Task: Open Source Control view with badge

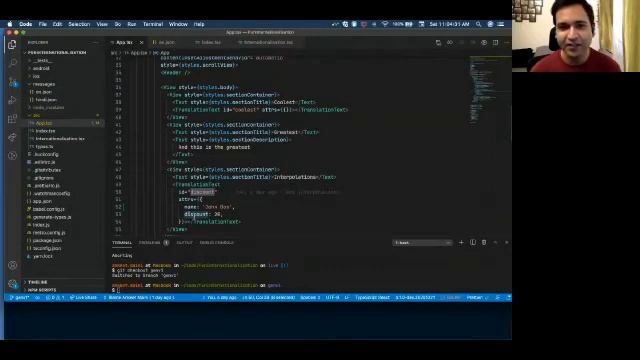Action: [12, 82]
